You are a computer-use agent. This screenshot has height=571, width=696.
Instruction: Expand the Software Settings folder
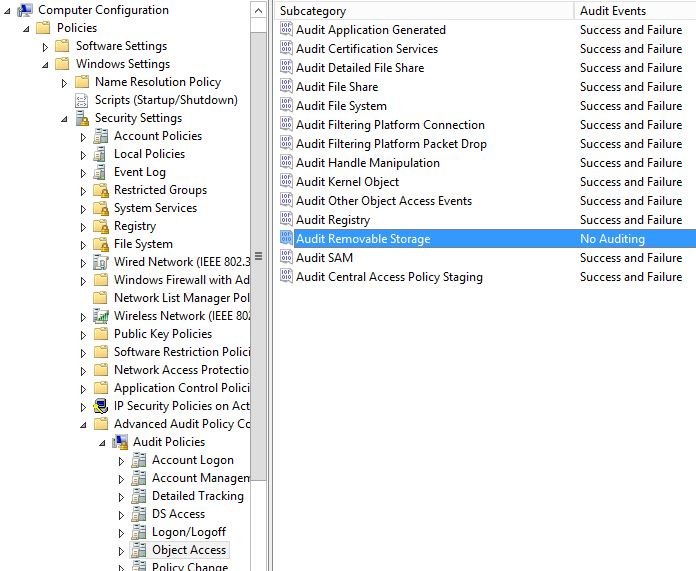46,46
